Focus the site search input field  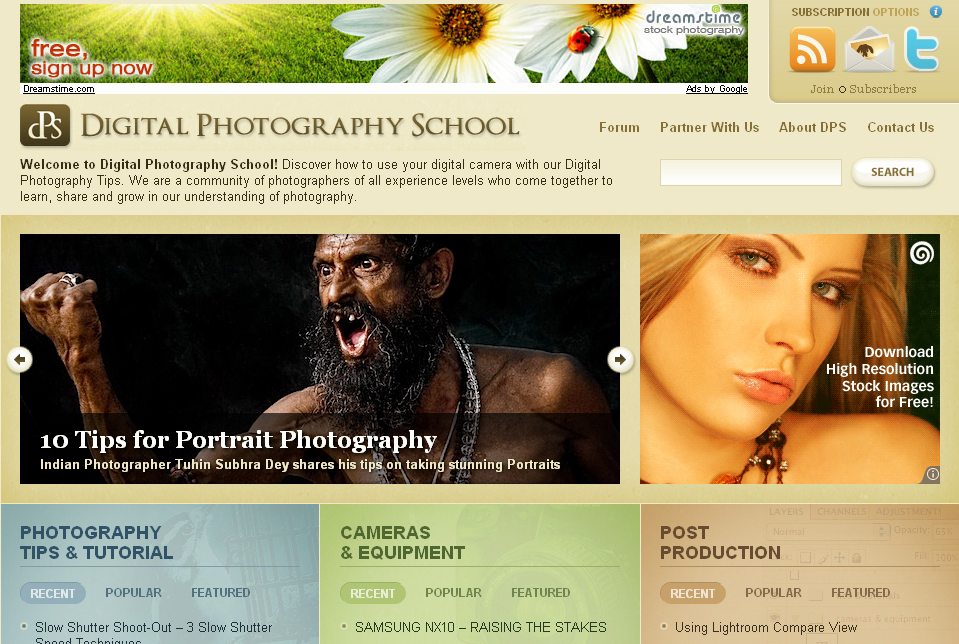(750, 172)
